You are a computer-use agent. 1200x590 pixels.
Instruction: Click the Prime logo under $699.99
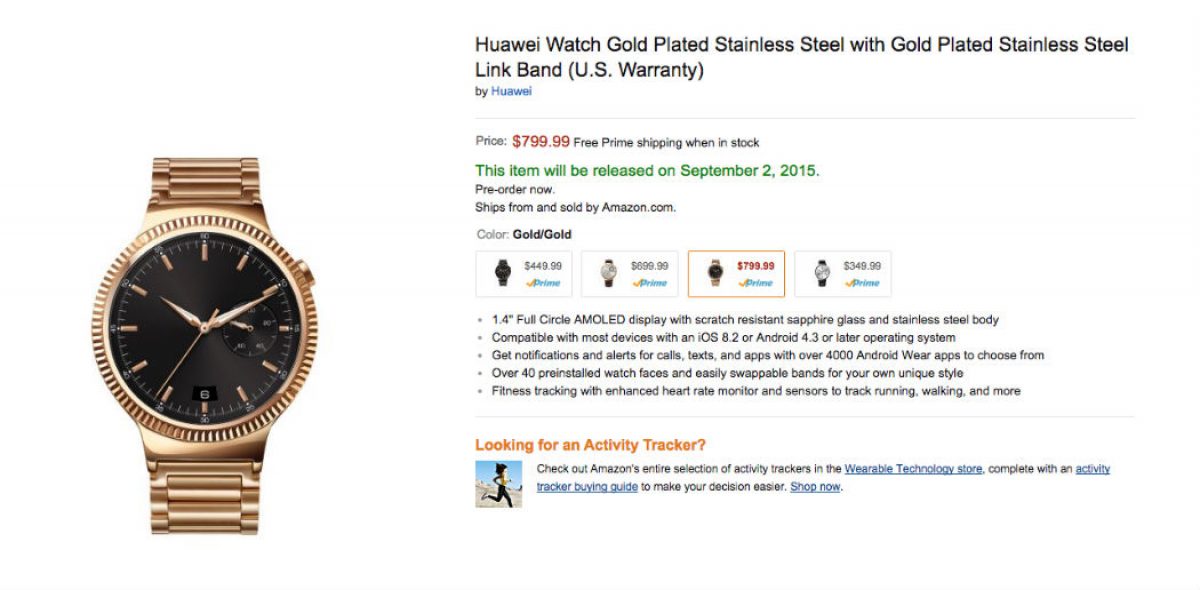click(x=649, y=283)
